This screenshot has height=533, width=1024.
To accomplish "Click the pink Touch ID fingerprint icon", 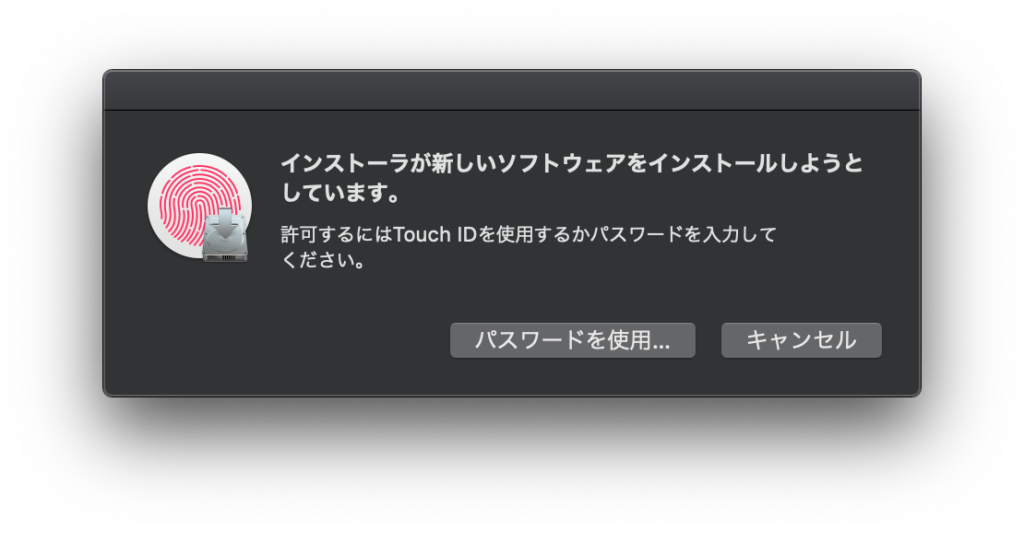I will [191, 199].
